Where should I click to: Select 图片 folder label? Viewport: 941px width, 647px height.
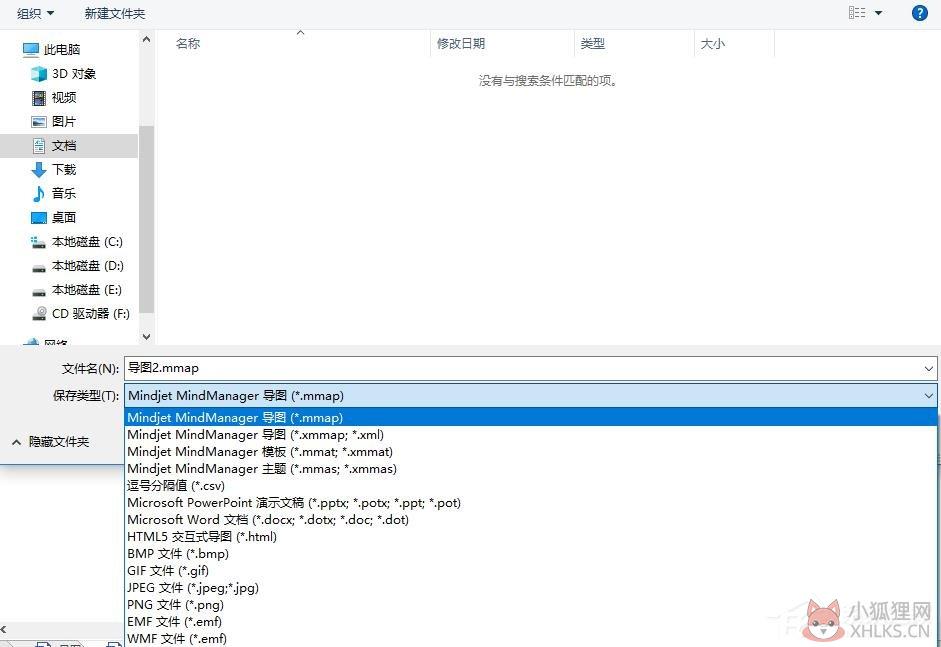(x=64, y=122)
